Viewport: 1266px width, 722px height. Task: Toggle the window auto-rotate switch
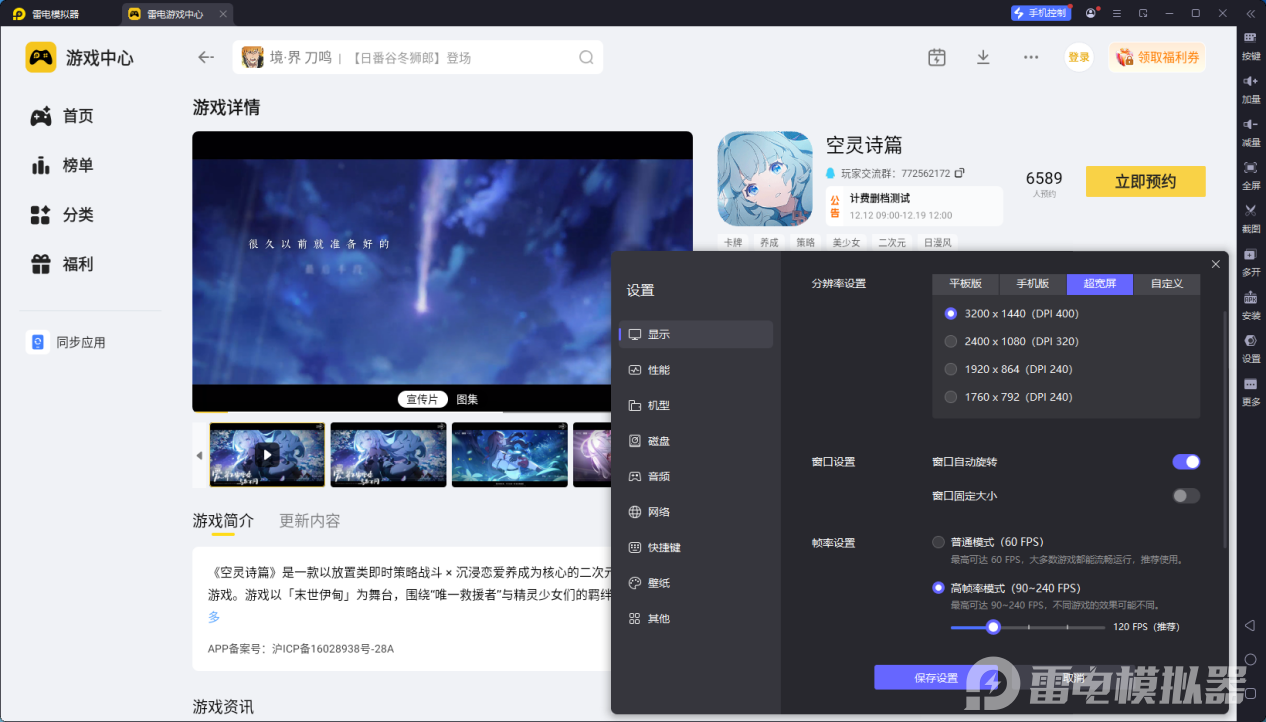pos(1185,462)
